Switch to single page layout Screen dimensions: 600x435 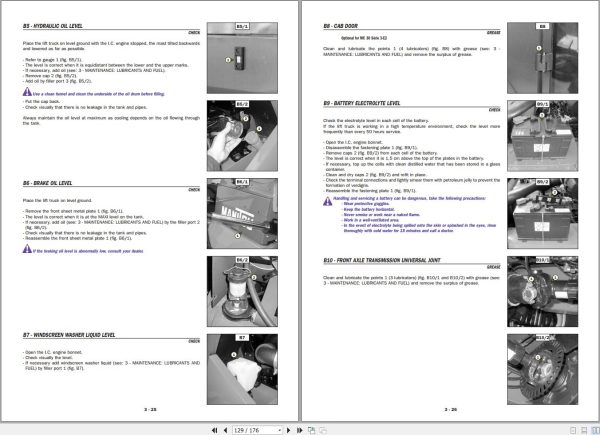pos(573,430)
